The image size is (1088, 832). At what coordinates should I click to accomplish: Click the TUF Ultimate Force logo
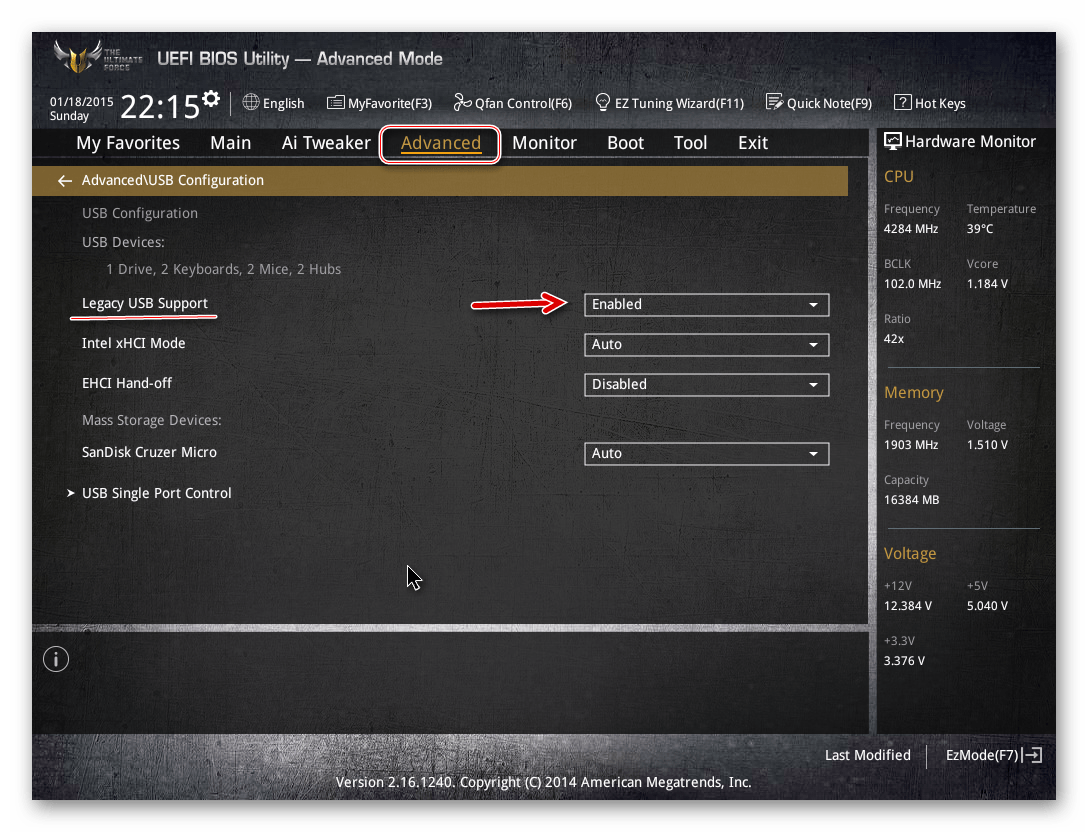[97, 58]
